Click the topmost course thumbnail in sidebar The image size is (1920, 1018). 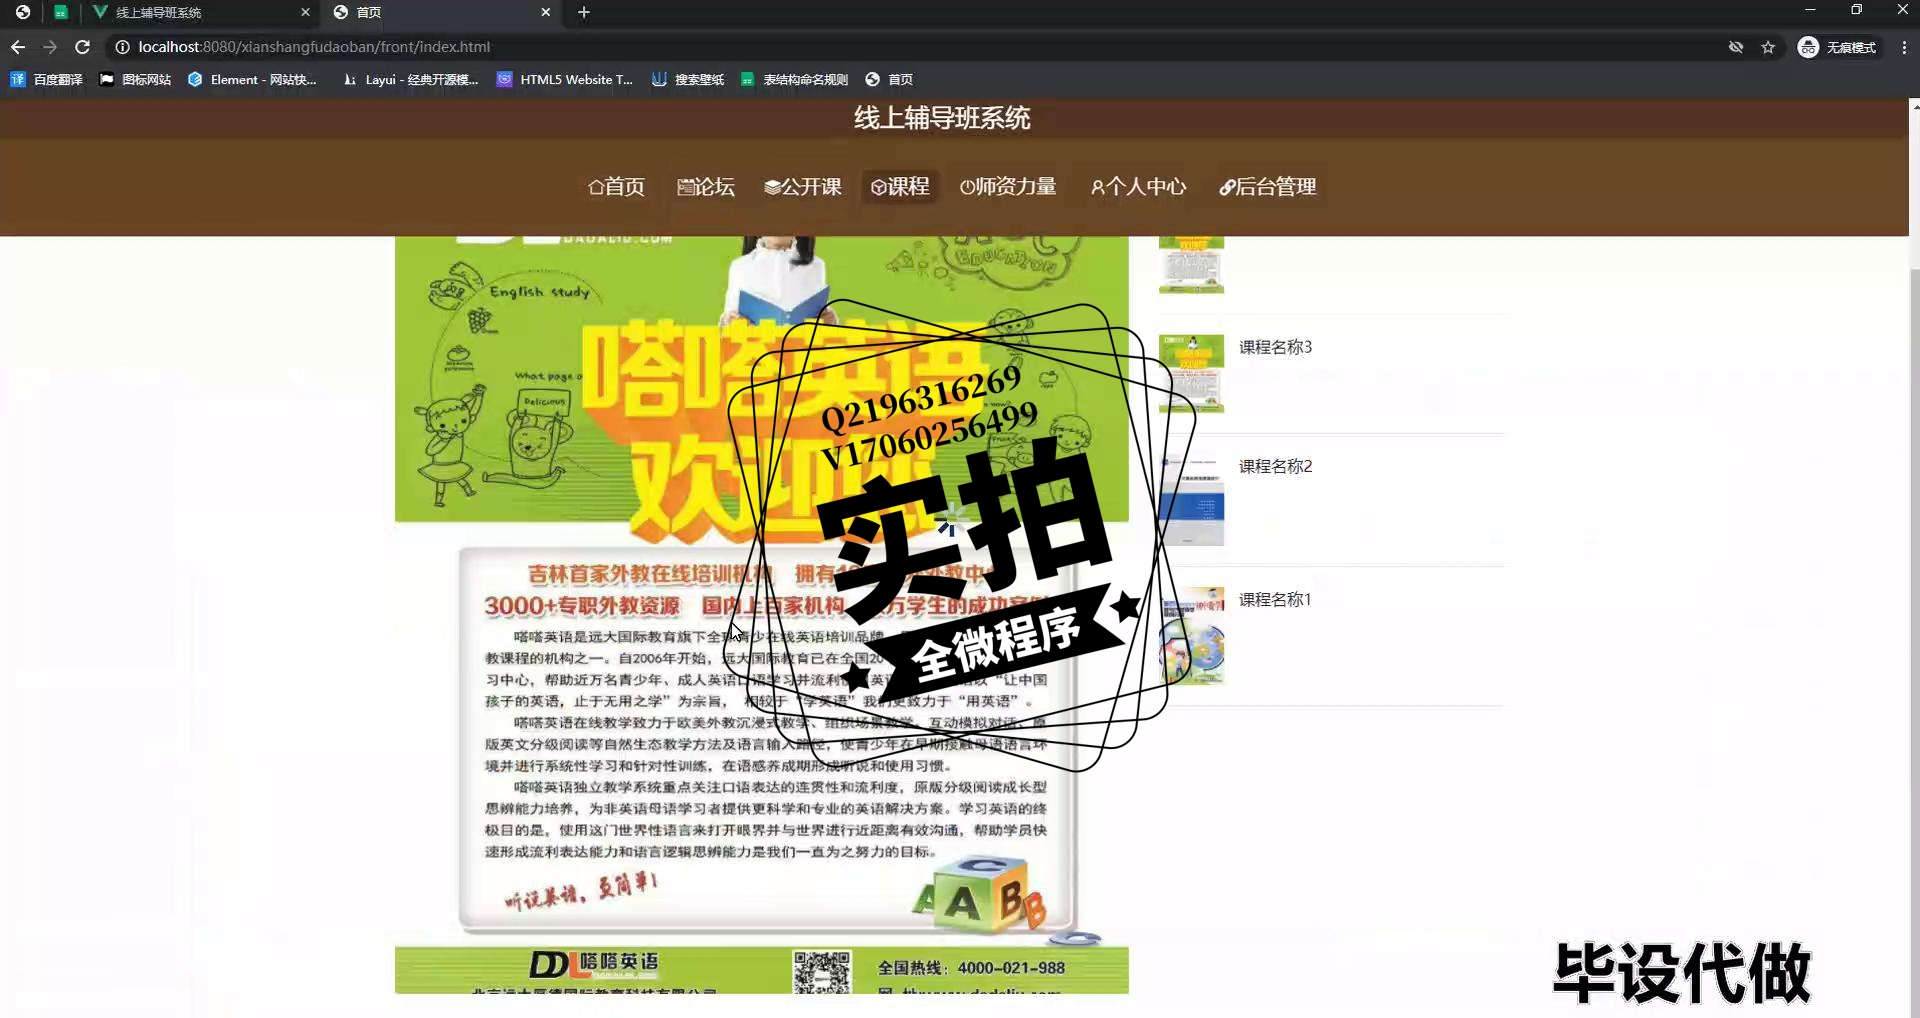(x=1191, y=265)
